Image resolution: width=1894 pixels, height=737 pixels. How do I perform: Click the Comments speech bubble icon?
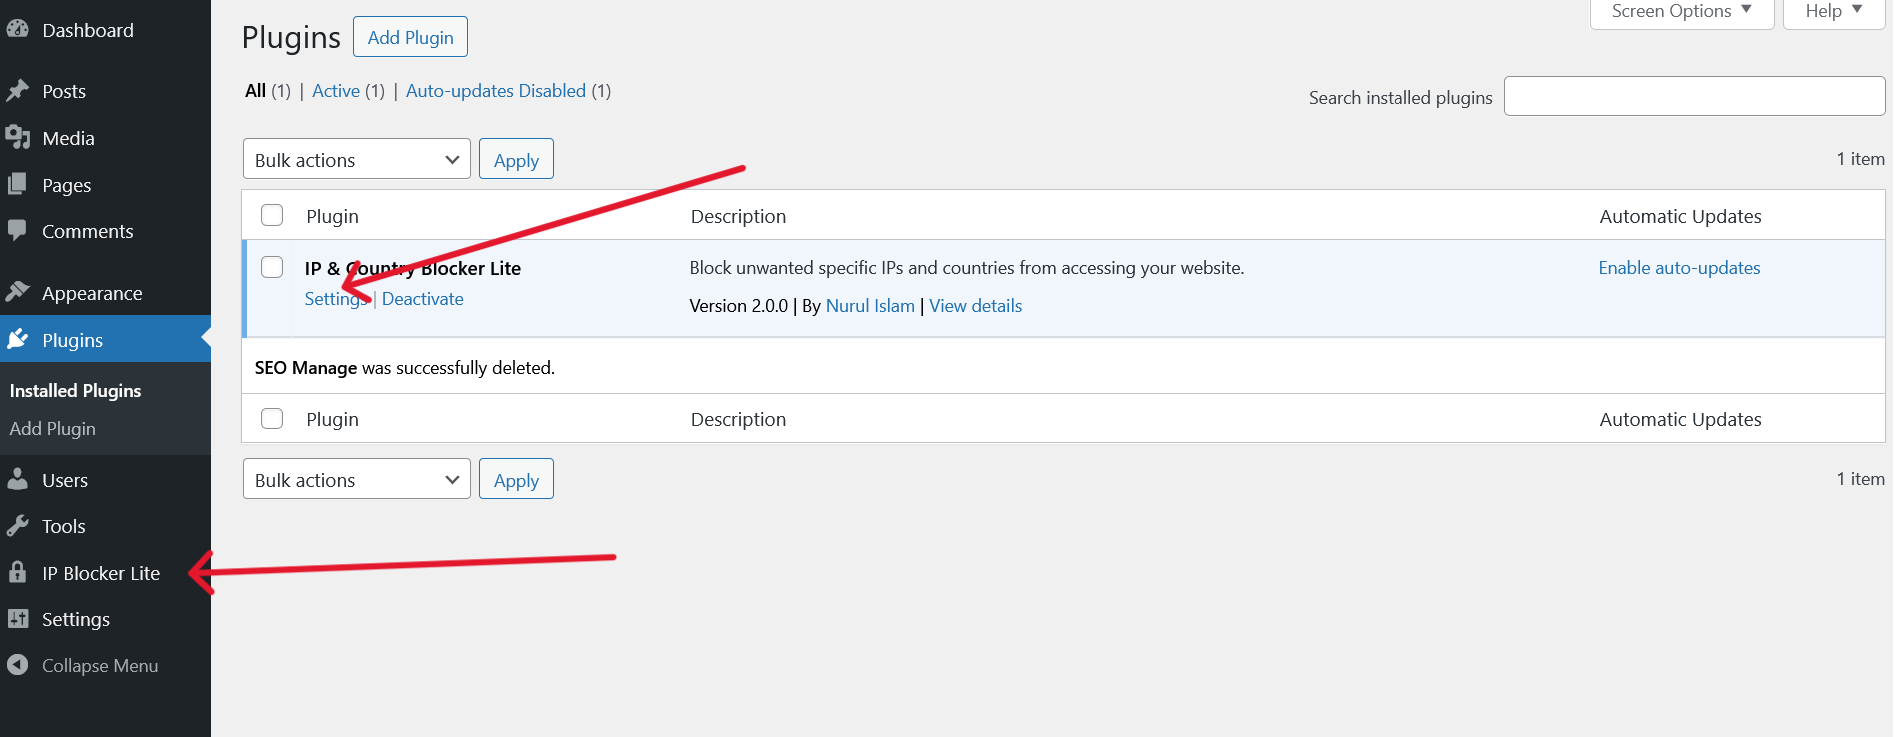[17, 231]
